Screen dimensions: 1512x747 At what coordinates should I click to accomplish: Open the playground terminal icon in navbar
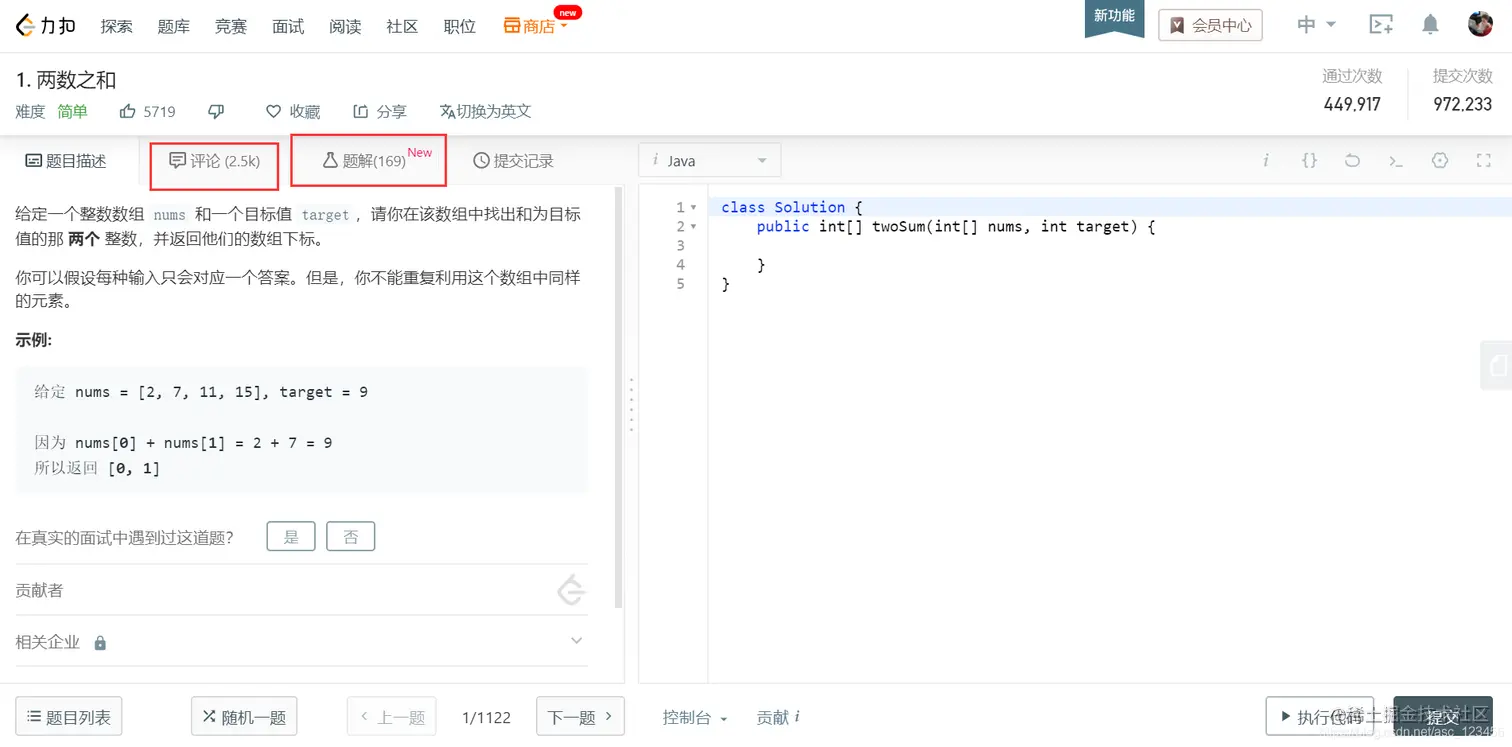pos(1381,25)
